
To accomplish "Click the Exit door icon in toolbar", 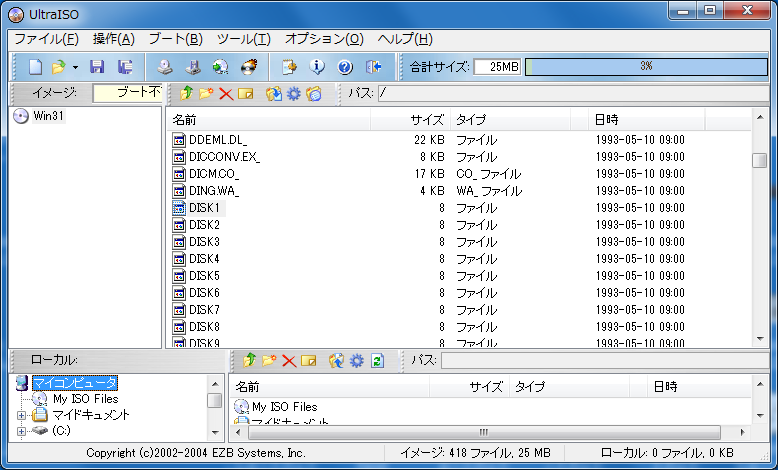I will tap(374, 67).
